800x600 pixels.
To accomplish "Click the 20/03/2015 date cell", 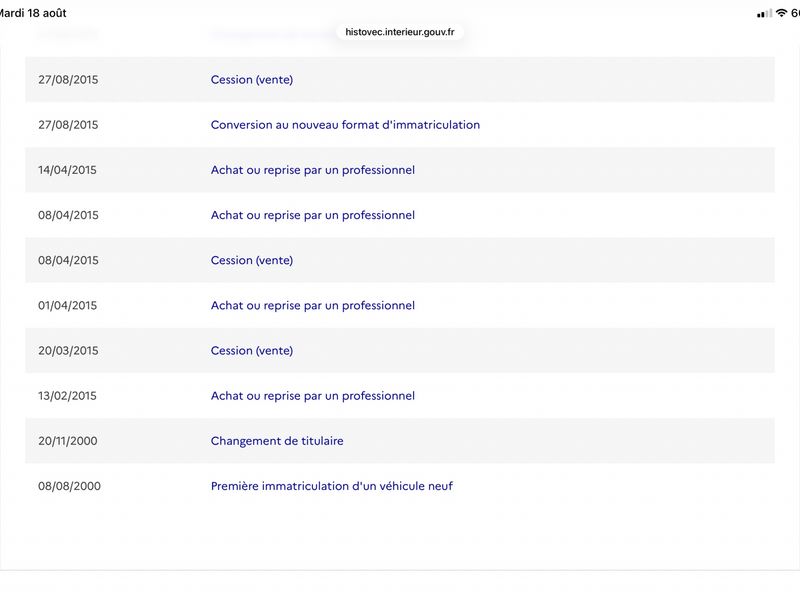I will point(68,351).
